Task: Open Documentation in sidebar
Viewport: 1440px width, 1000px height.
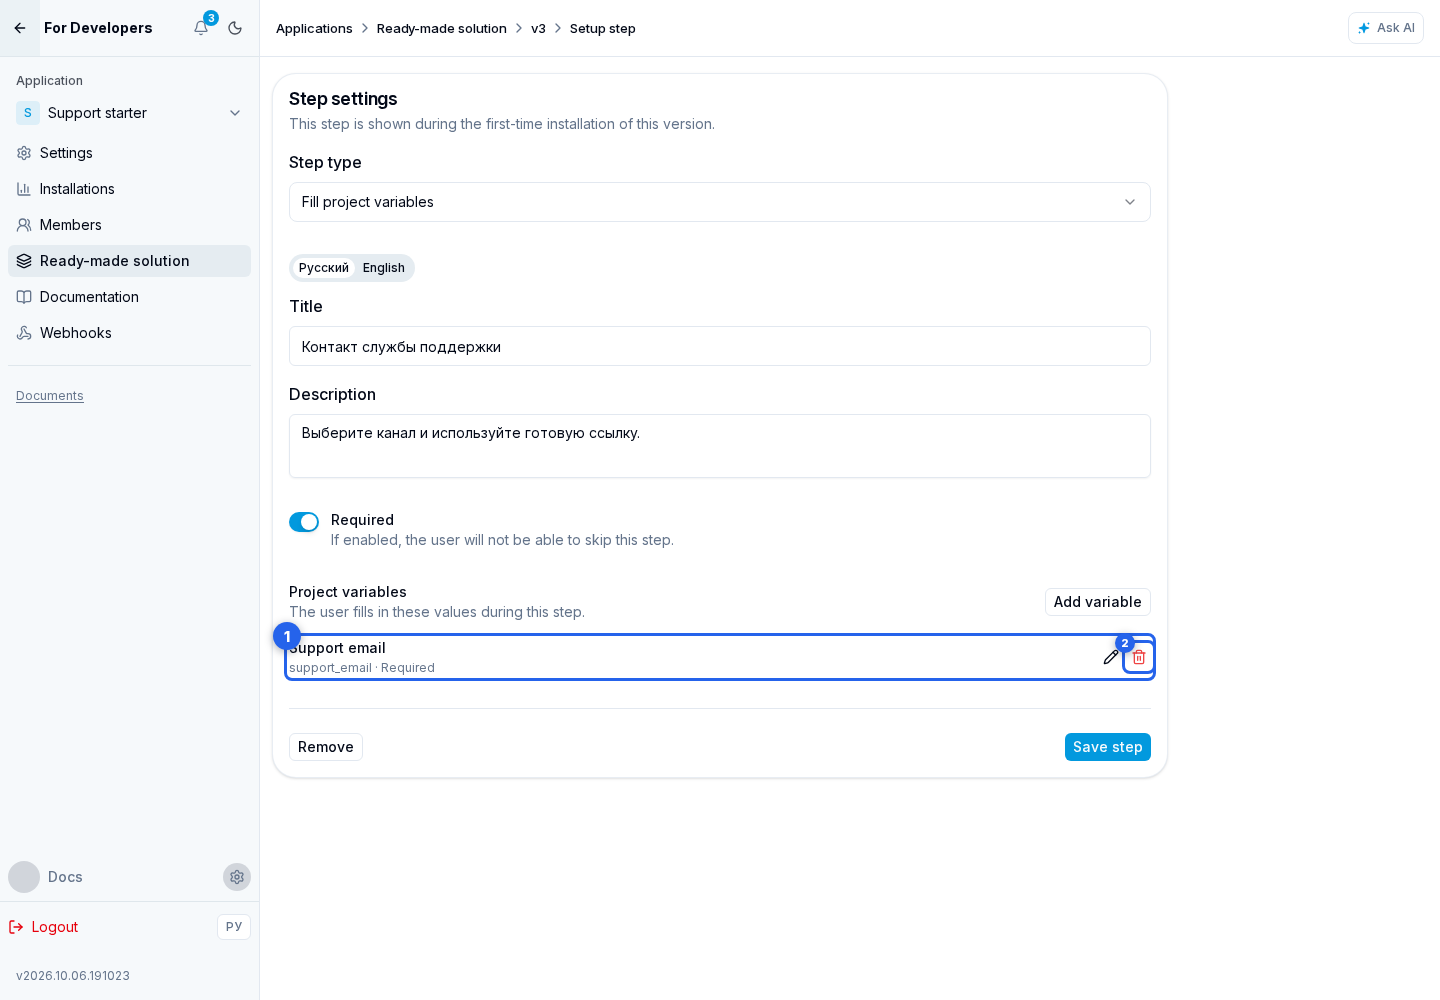Action: tap(129, 297)
